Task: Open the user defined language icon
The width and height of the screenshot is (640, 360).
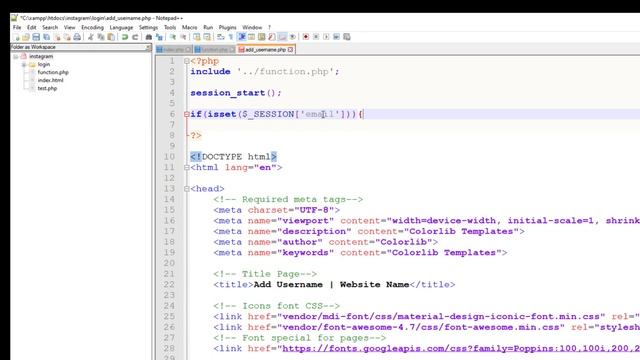Action: pos(251,37)
